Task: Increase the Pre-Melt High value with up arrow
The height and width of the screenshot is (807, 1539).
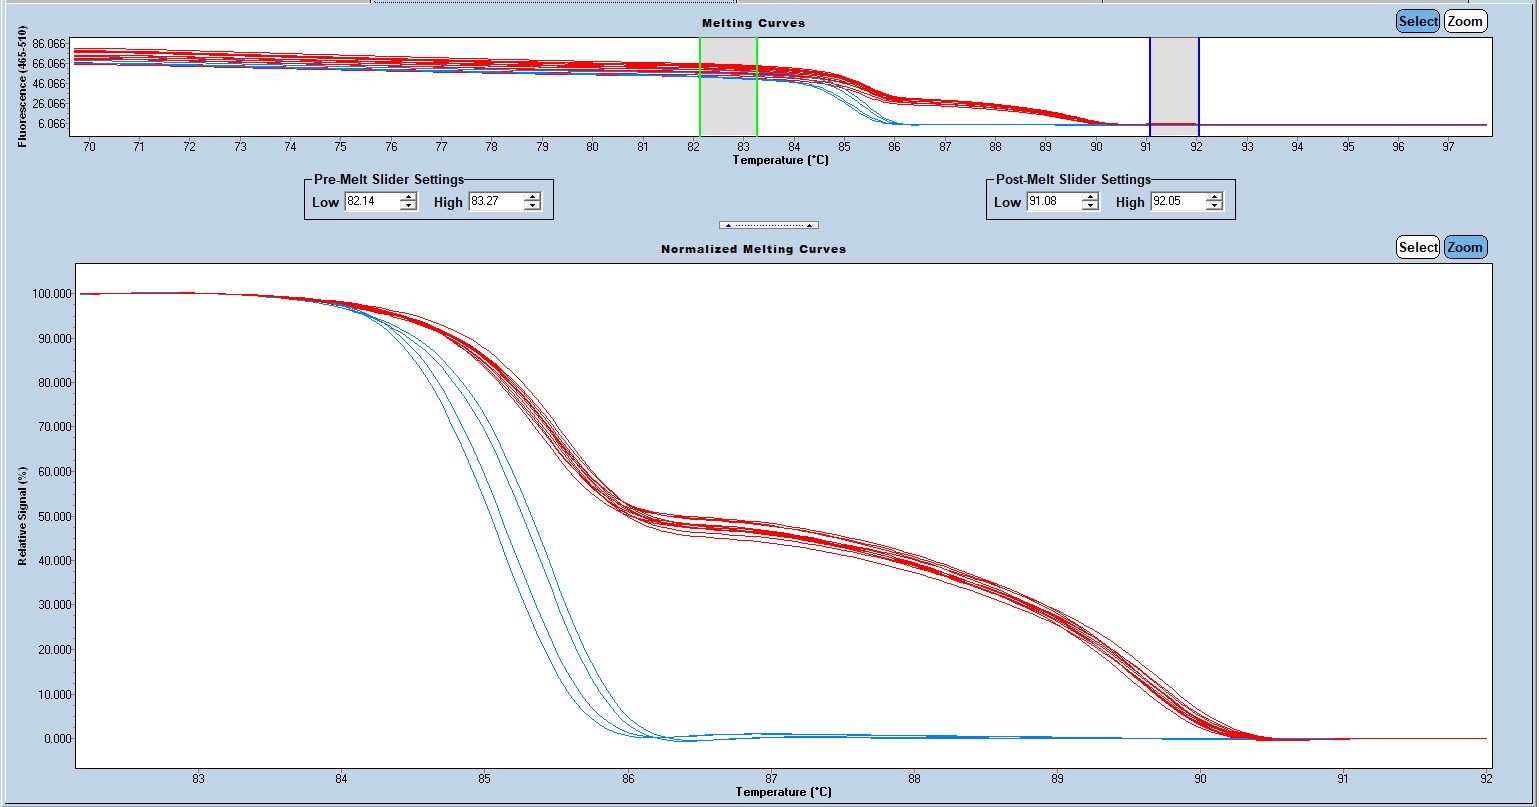Action: coord(533,197)
